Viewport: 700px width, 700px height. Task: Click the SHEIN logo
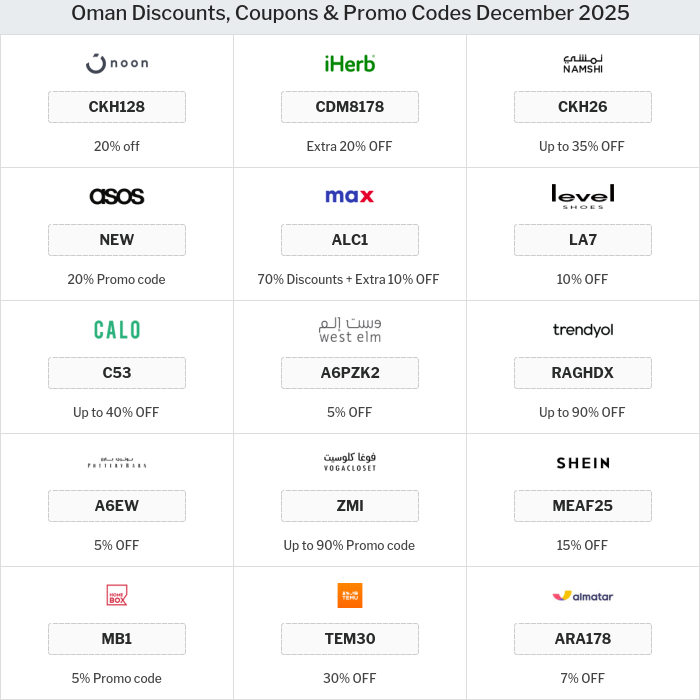[x=583, y=463]
